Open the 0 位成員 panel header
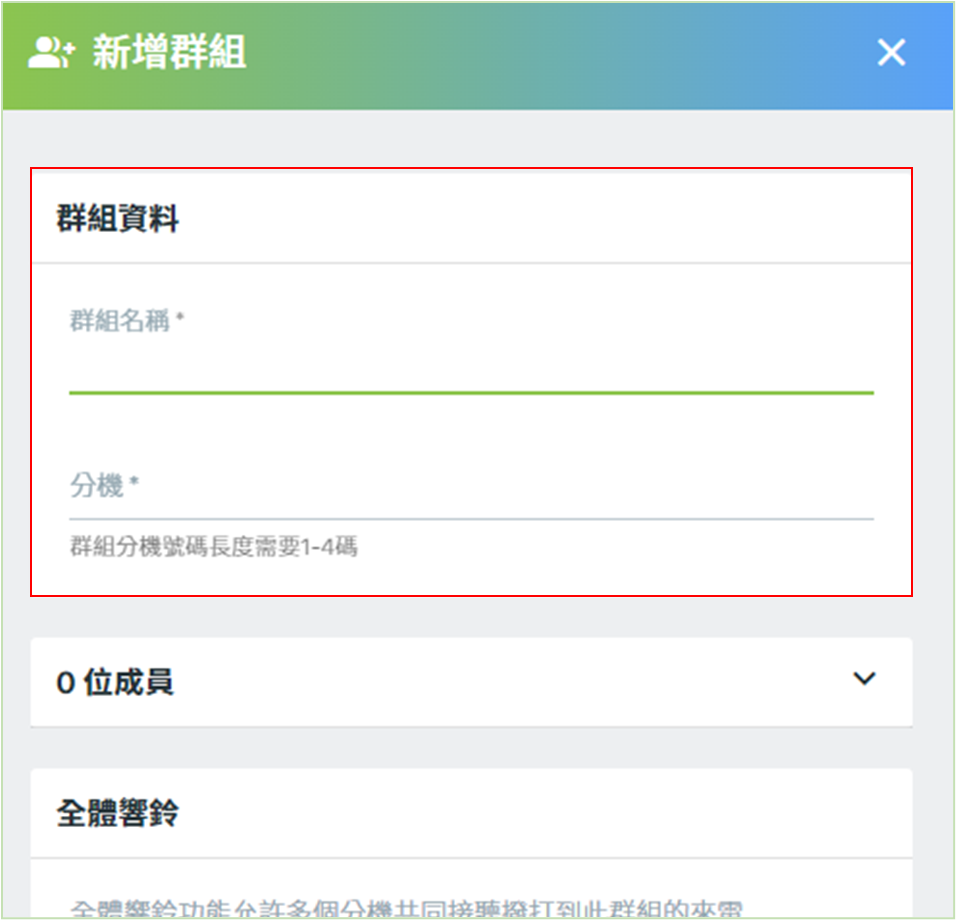The image size is (956, 920). 471,682
